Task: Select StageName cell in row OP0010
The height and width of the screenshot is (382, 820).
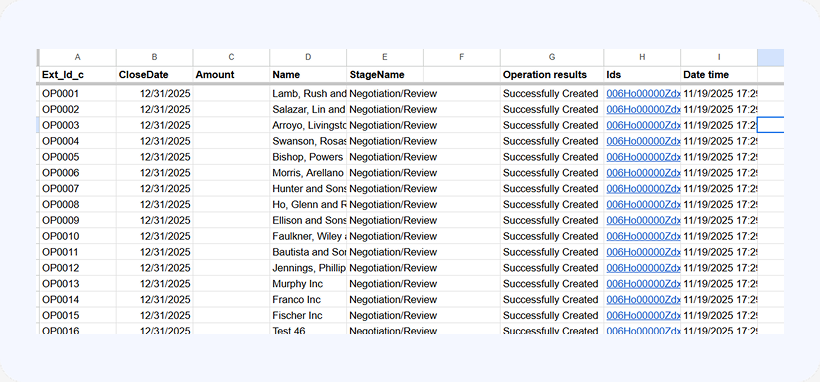Action: [x=385, y=236]
